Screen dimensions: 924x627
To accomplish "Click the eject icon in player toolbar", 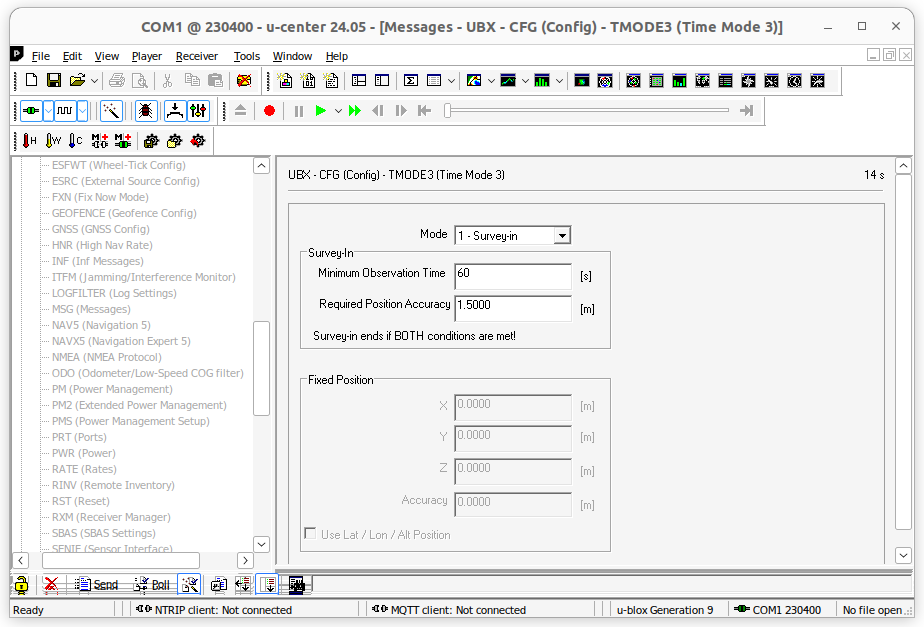I will (x=240, y=111).
